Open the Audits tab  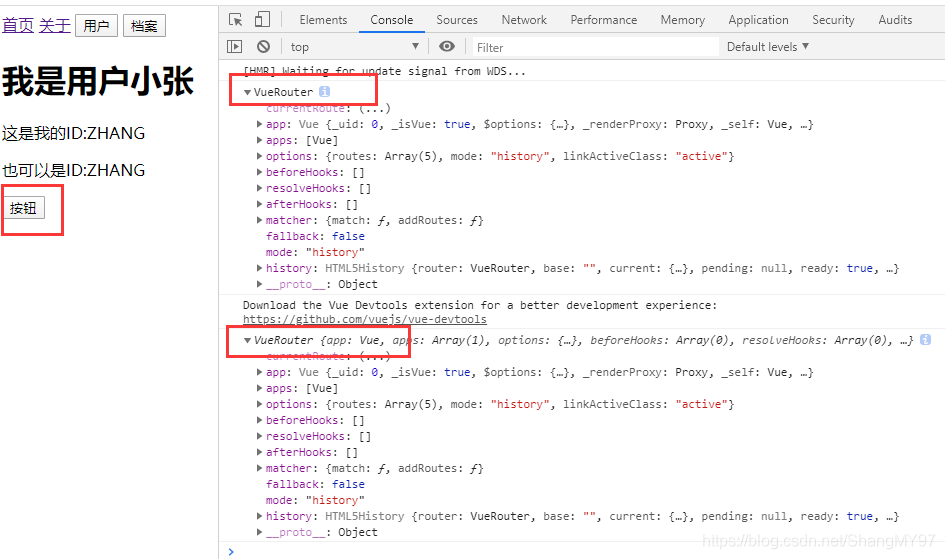[895, 20]
